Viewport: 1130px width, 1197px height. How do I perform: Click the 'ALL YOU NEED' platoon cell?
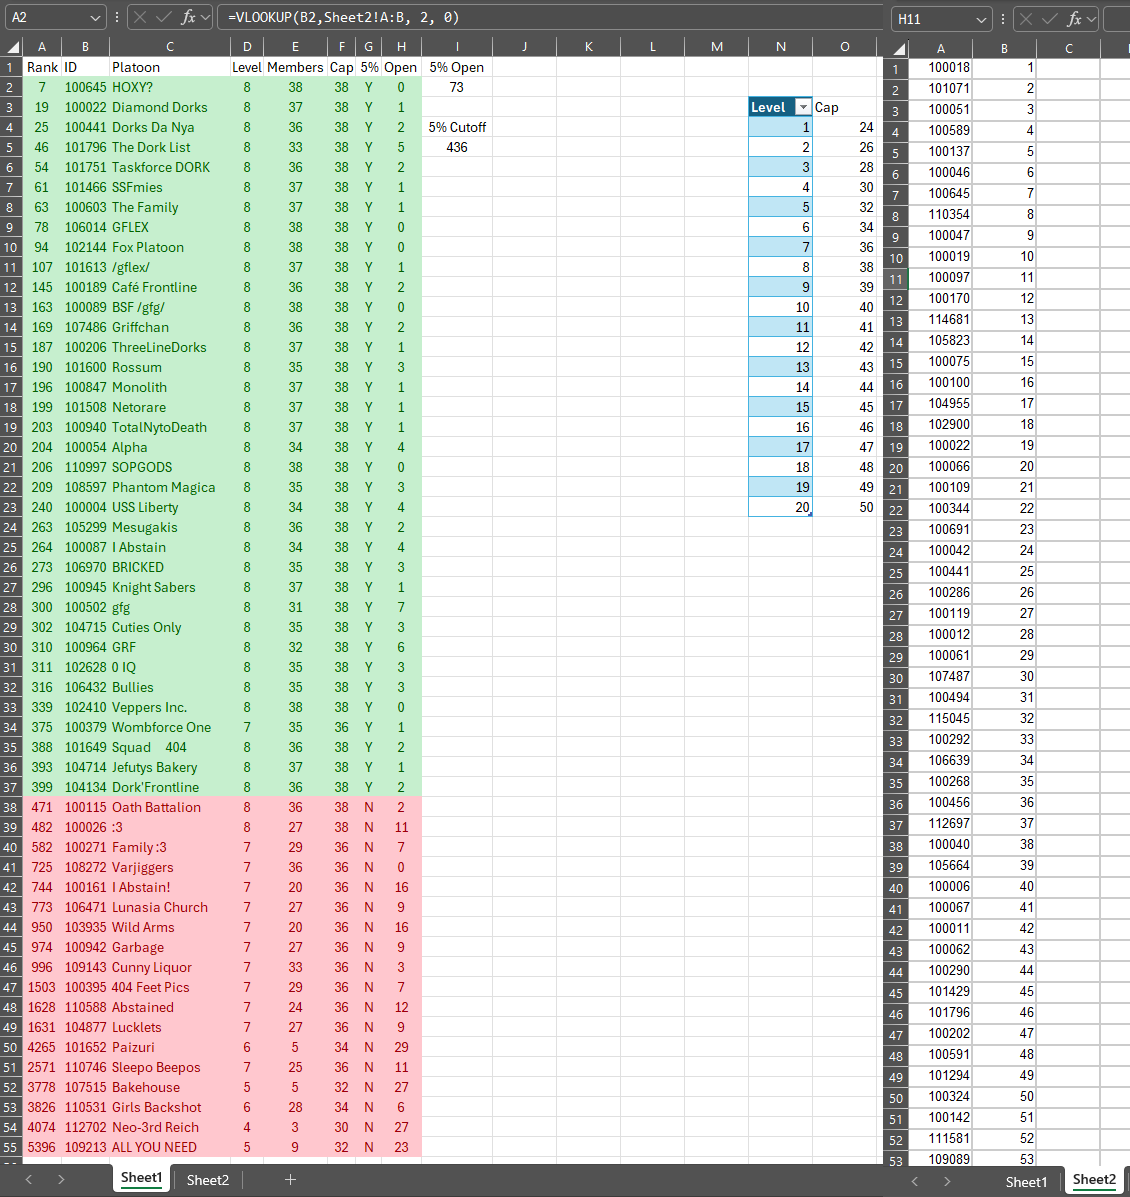click(170, 1147)
